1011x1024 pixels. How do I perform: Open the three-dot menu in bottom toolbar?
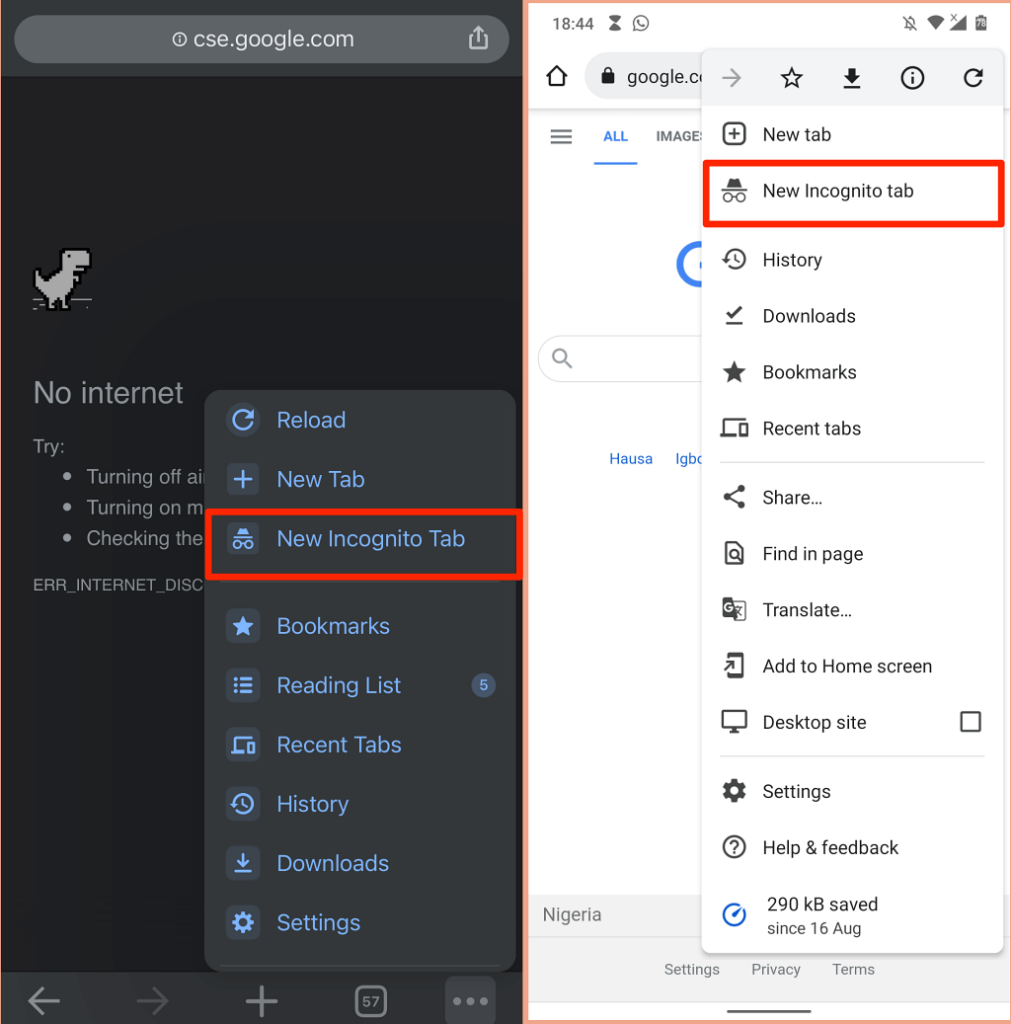point(469,1000)
